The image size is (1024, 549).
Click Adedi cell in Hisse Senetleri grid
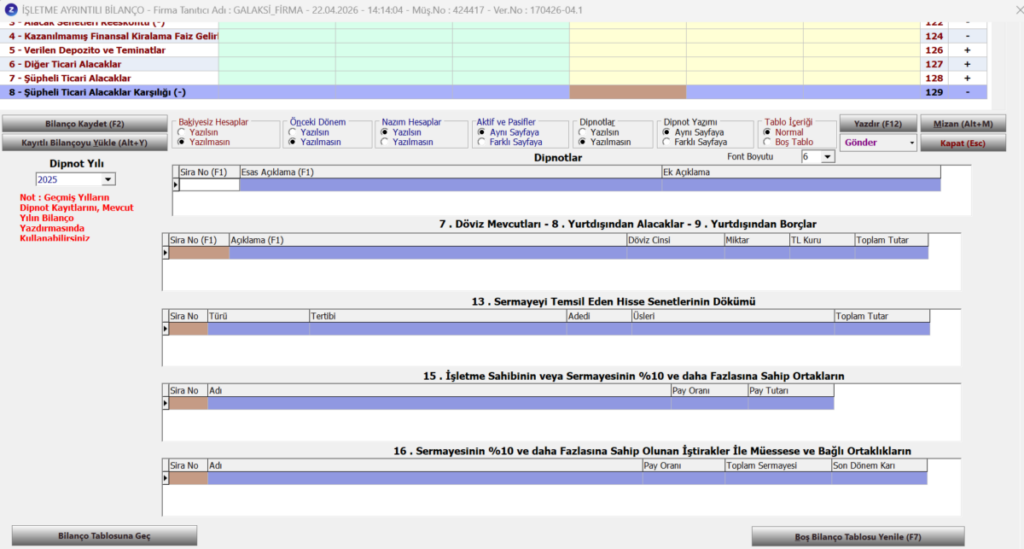(599, 329)
